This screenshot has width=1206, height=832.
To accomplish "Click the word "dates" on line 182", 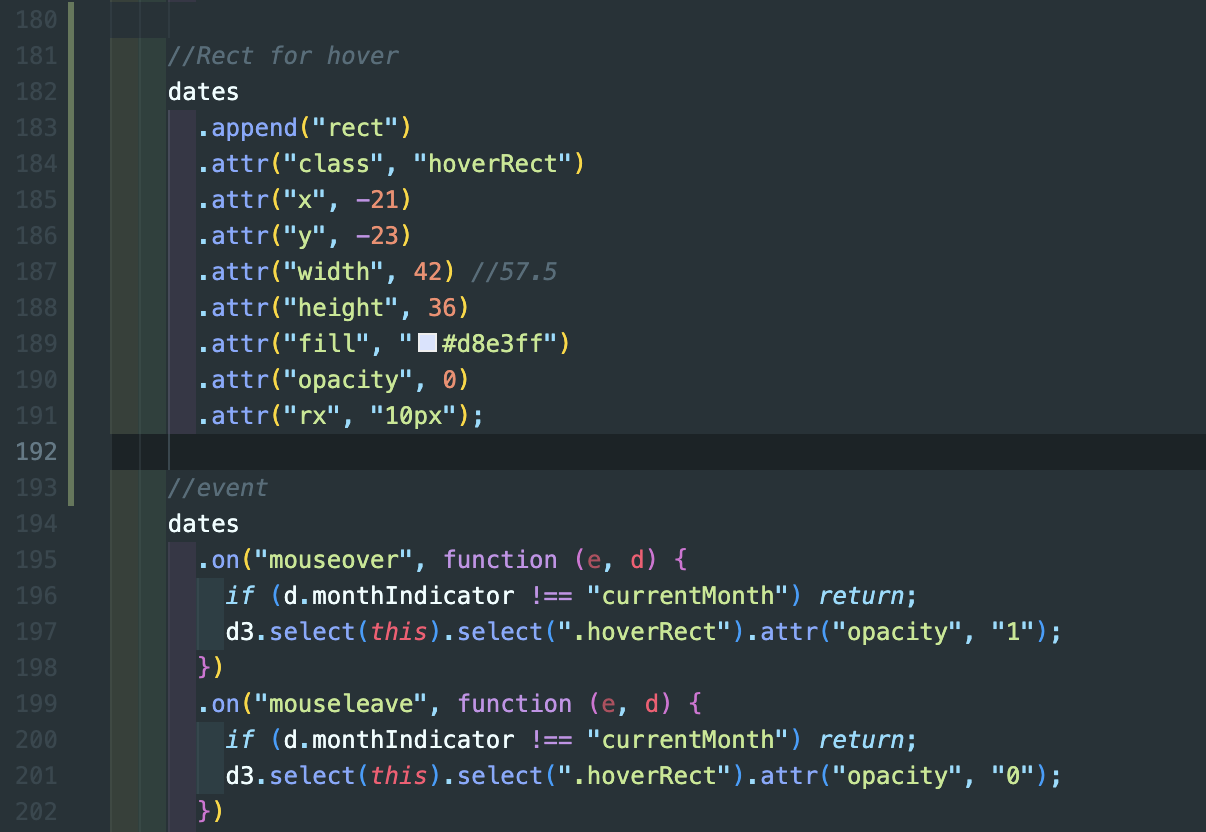I will tap(204, 92).
